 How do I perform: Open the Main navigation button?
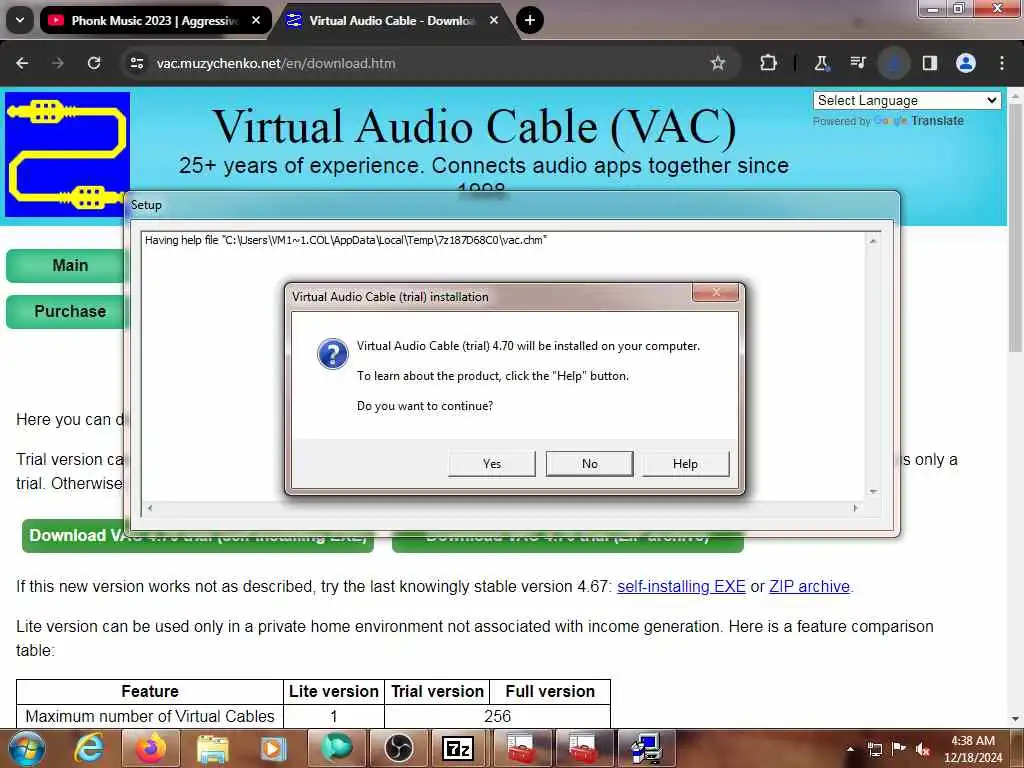click(65, 266)
